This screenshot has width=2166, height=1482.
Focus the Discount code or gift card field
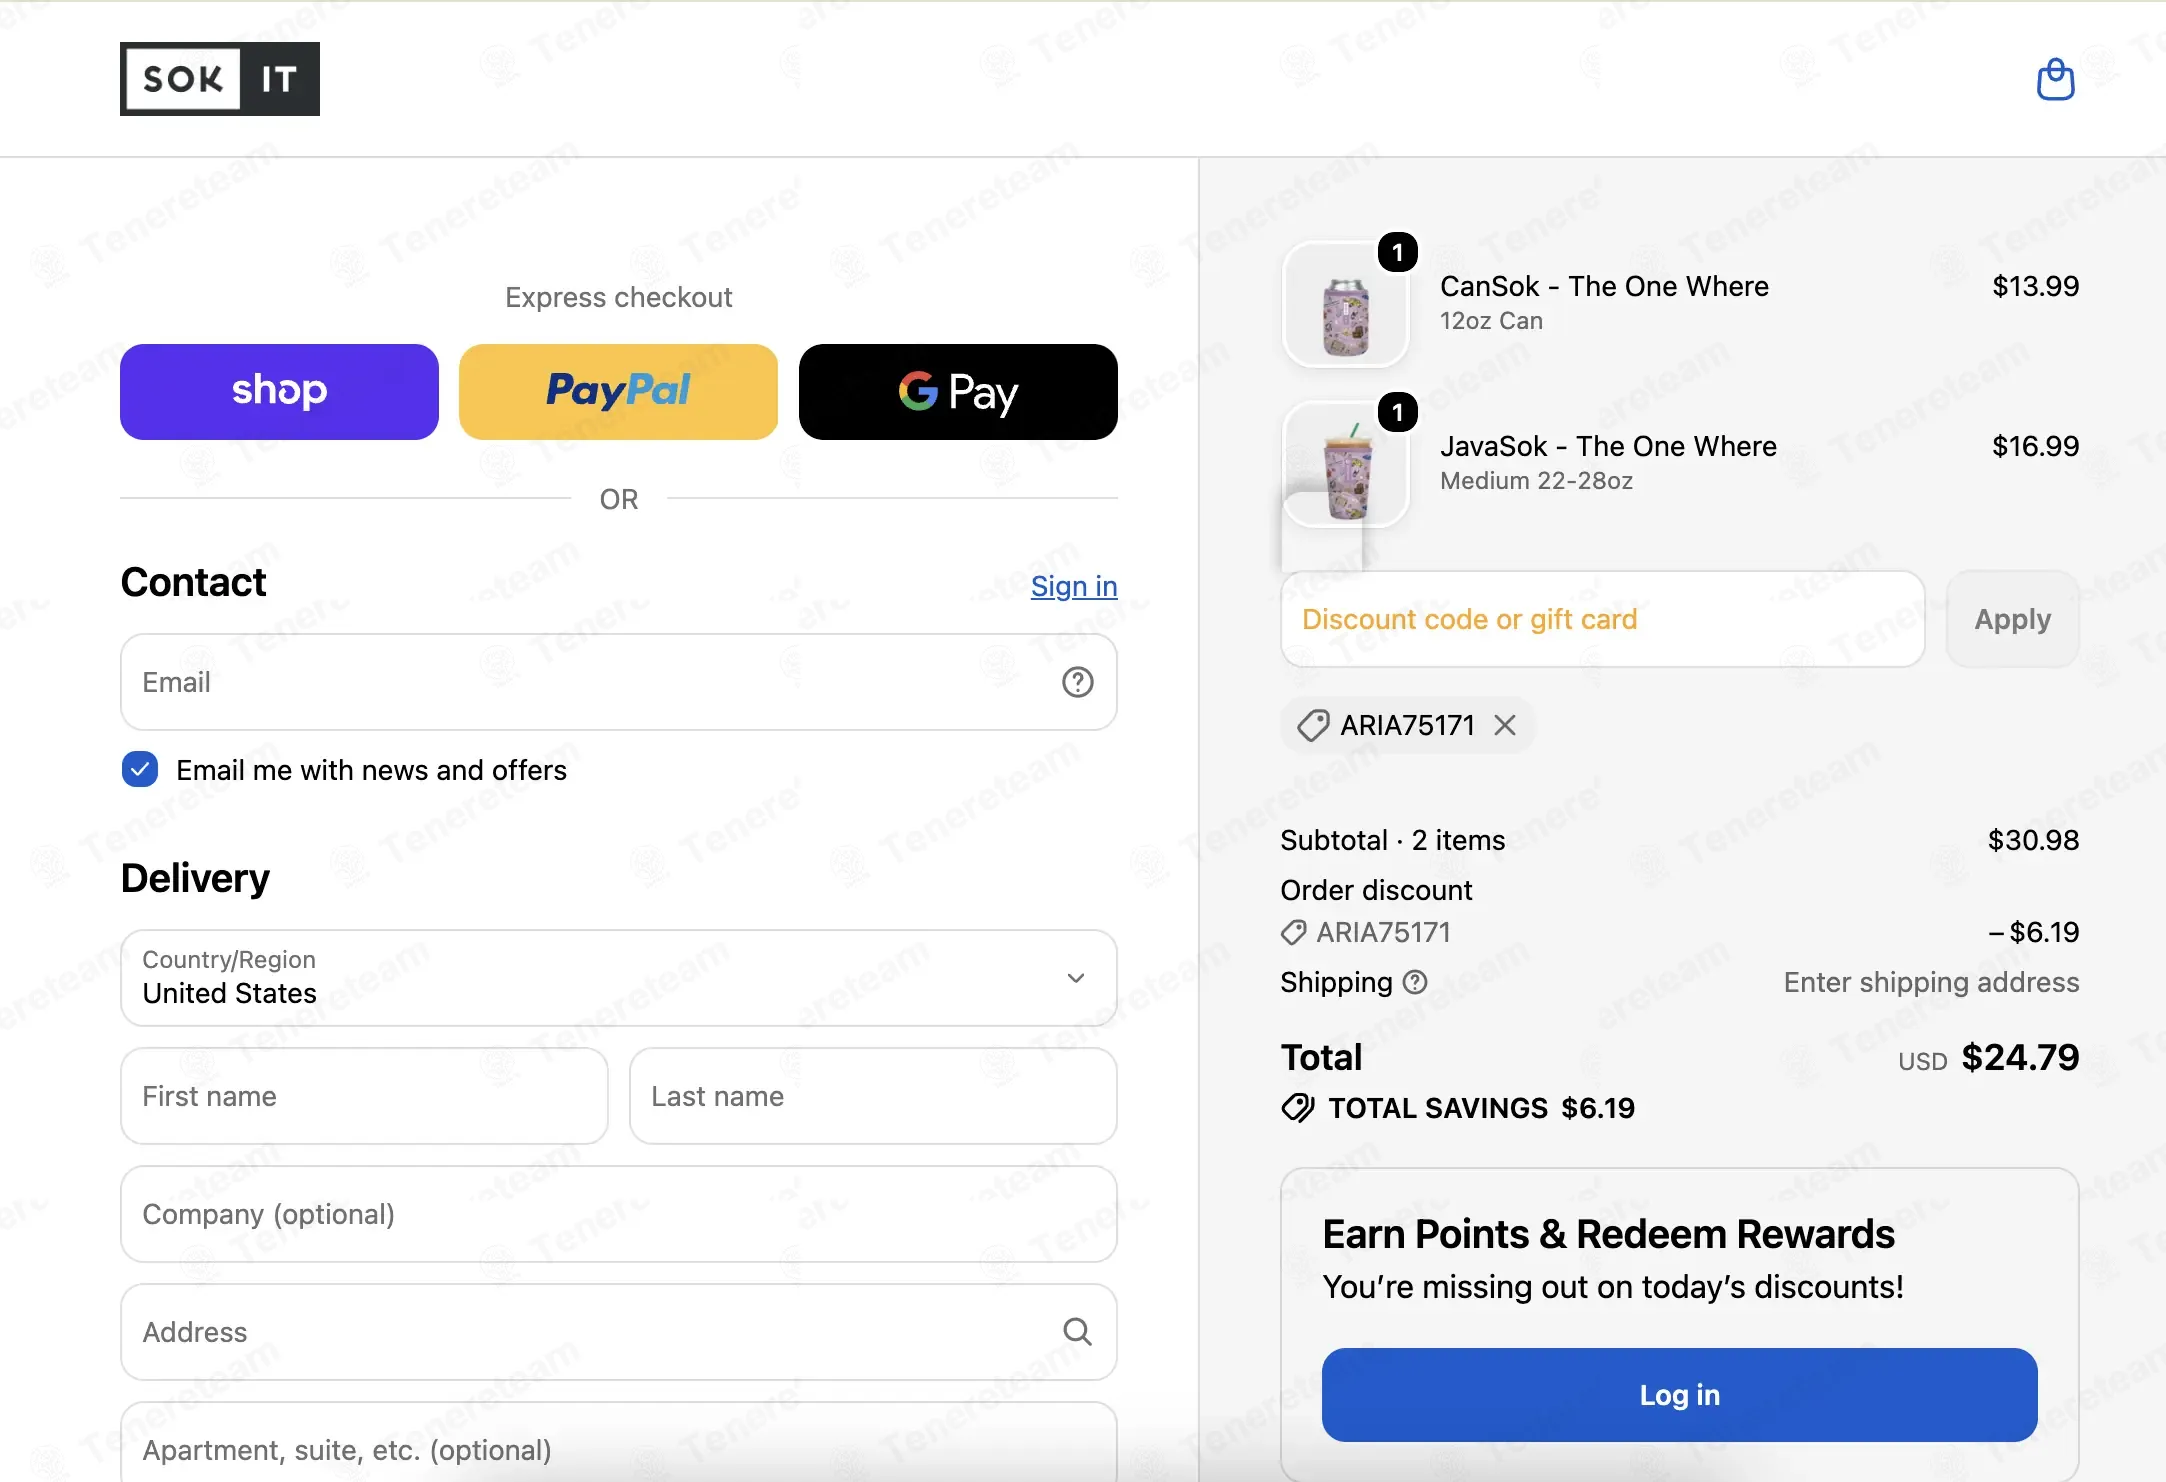(x=1603, y=619)
